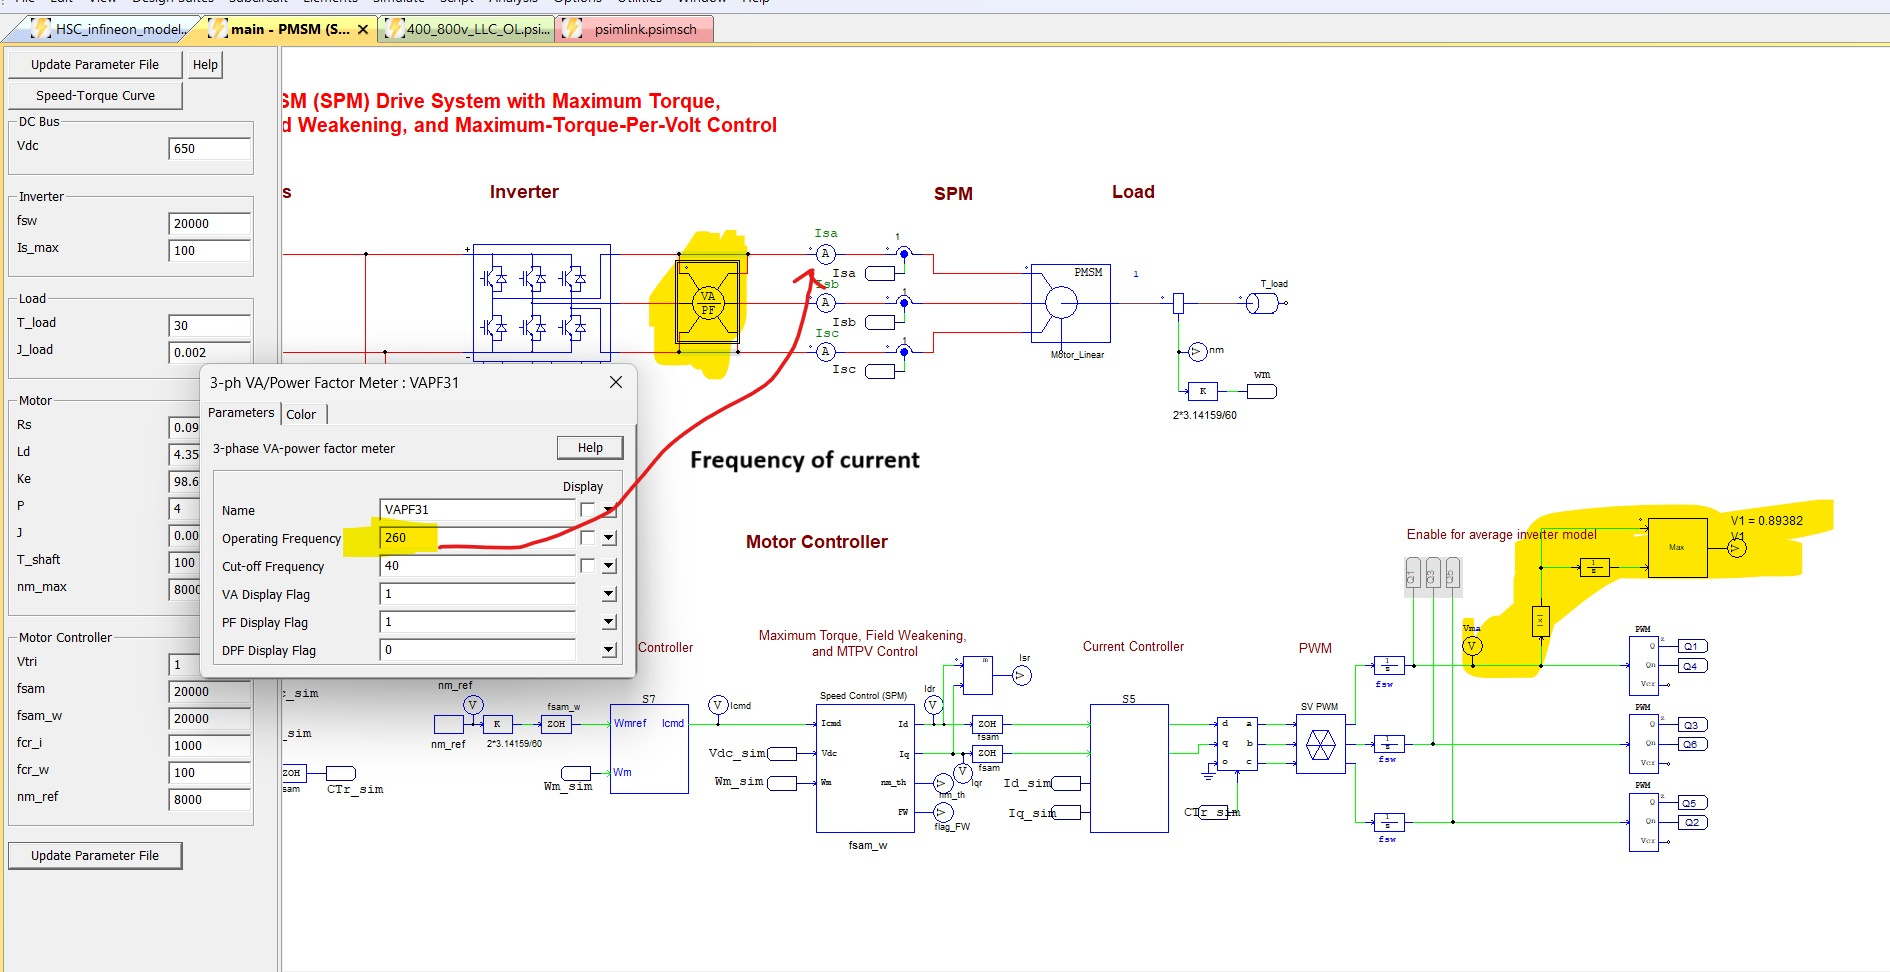Switch to psimlink.psimsch document tab
Image resolution: width=1890 pixels, height=972 pixels.
pyautogui.click(x=635, y=29)
